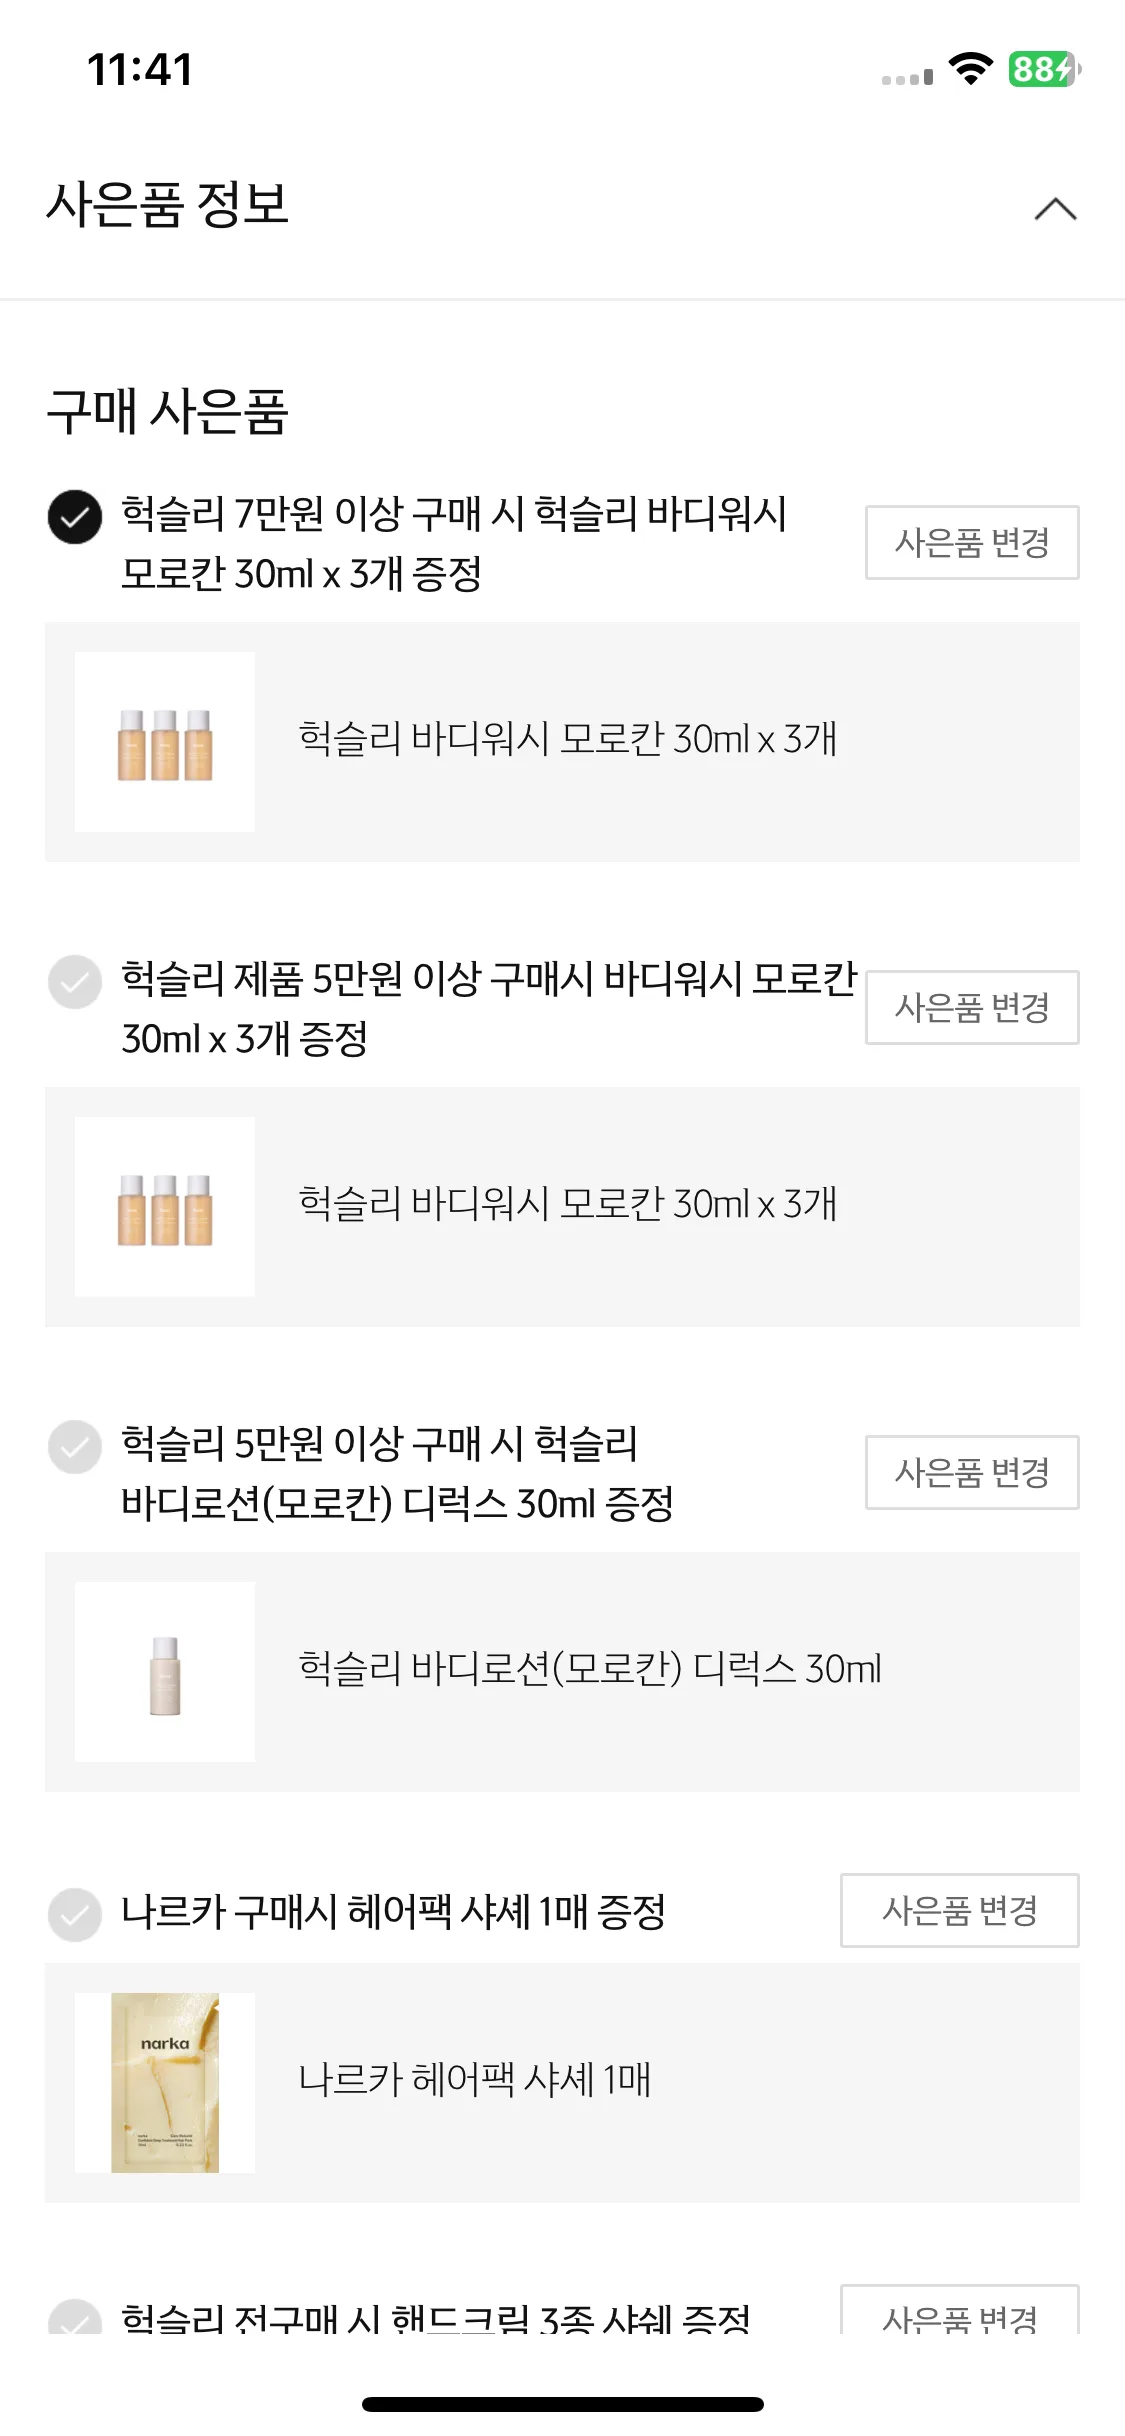Open second 바디워시 모로칸 three-bottle thumbnail

pyautogui.click(x=165, y=1207)
